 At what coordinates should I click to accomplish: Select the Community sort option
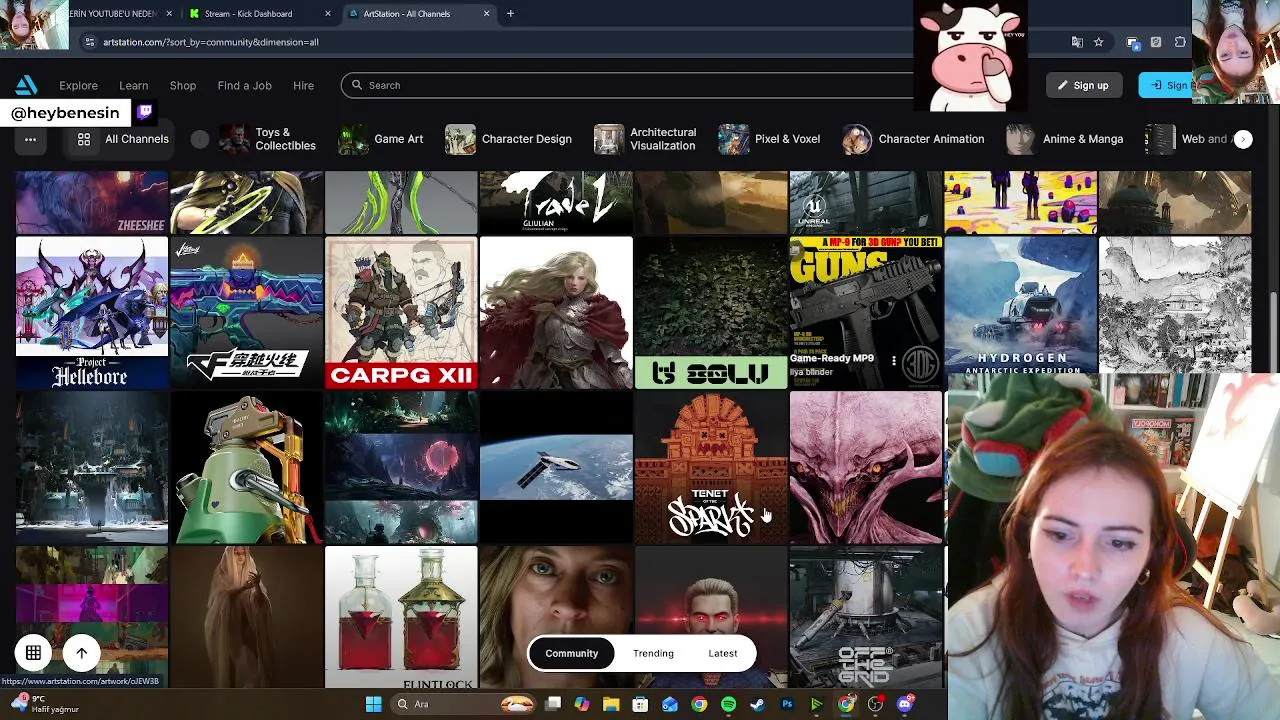click(x=571, y=653)
